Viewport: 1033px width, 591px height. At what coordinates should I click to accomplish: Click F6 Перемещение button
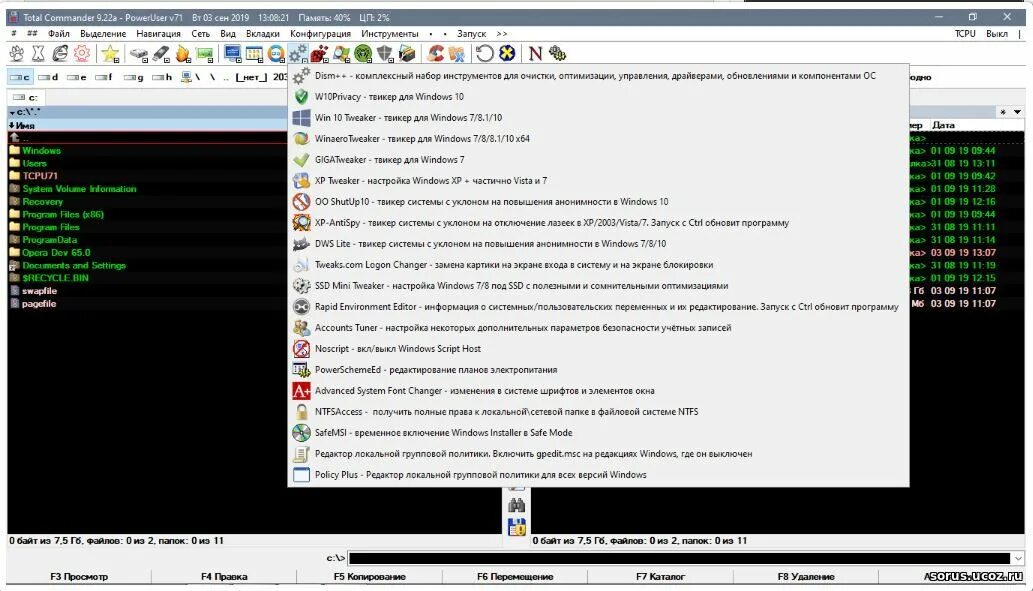point(515,577)
